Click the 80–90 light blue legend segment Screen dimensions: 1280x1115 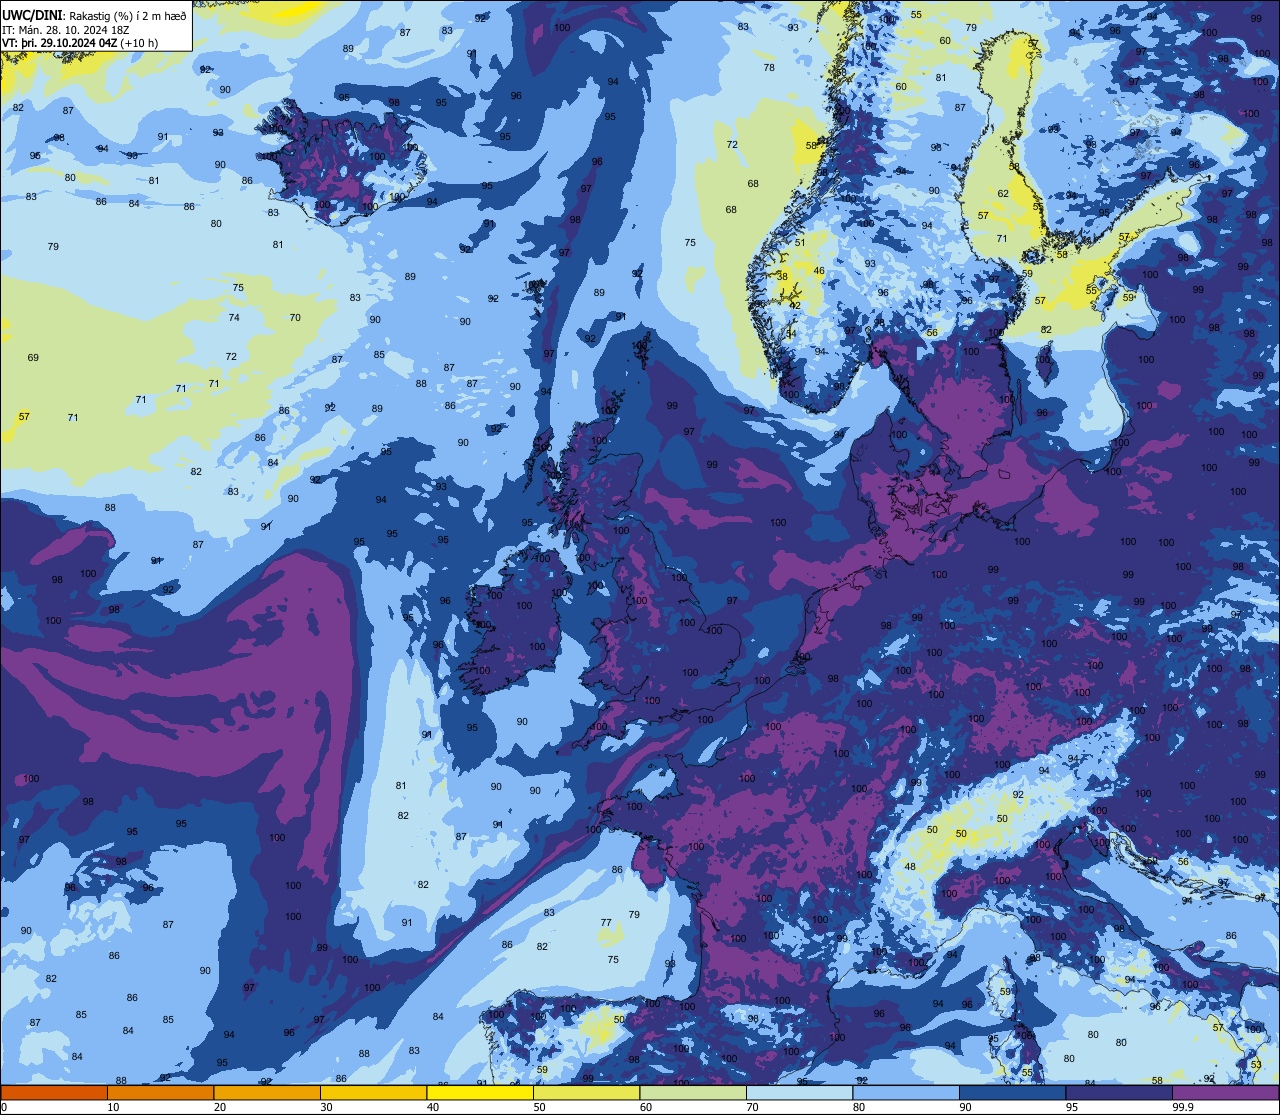pos(906,1092)
